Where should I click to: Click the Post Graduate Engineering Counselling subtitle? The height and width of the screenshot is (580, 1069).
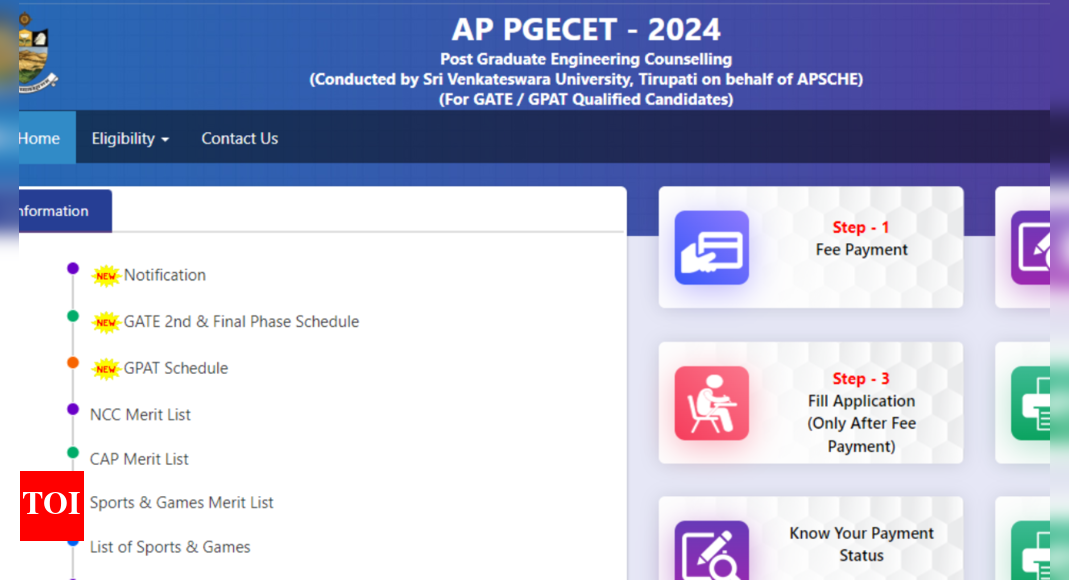[586, 59]
